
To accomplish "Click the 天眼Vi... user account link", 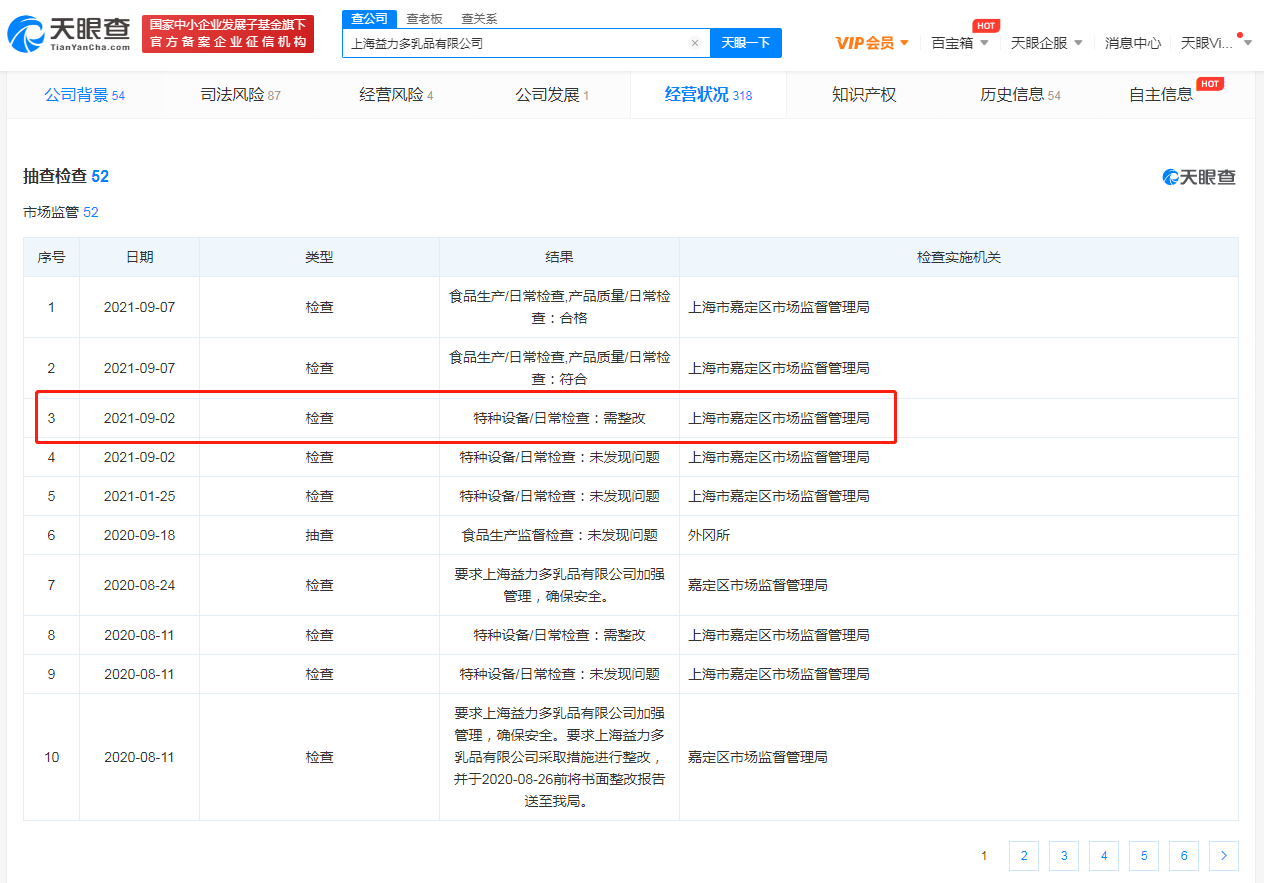I will (x=1207, y=43).
